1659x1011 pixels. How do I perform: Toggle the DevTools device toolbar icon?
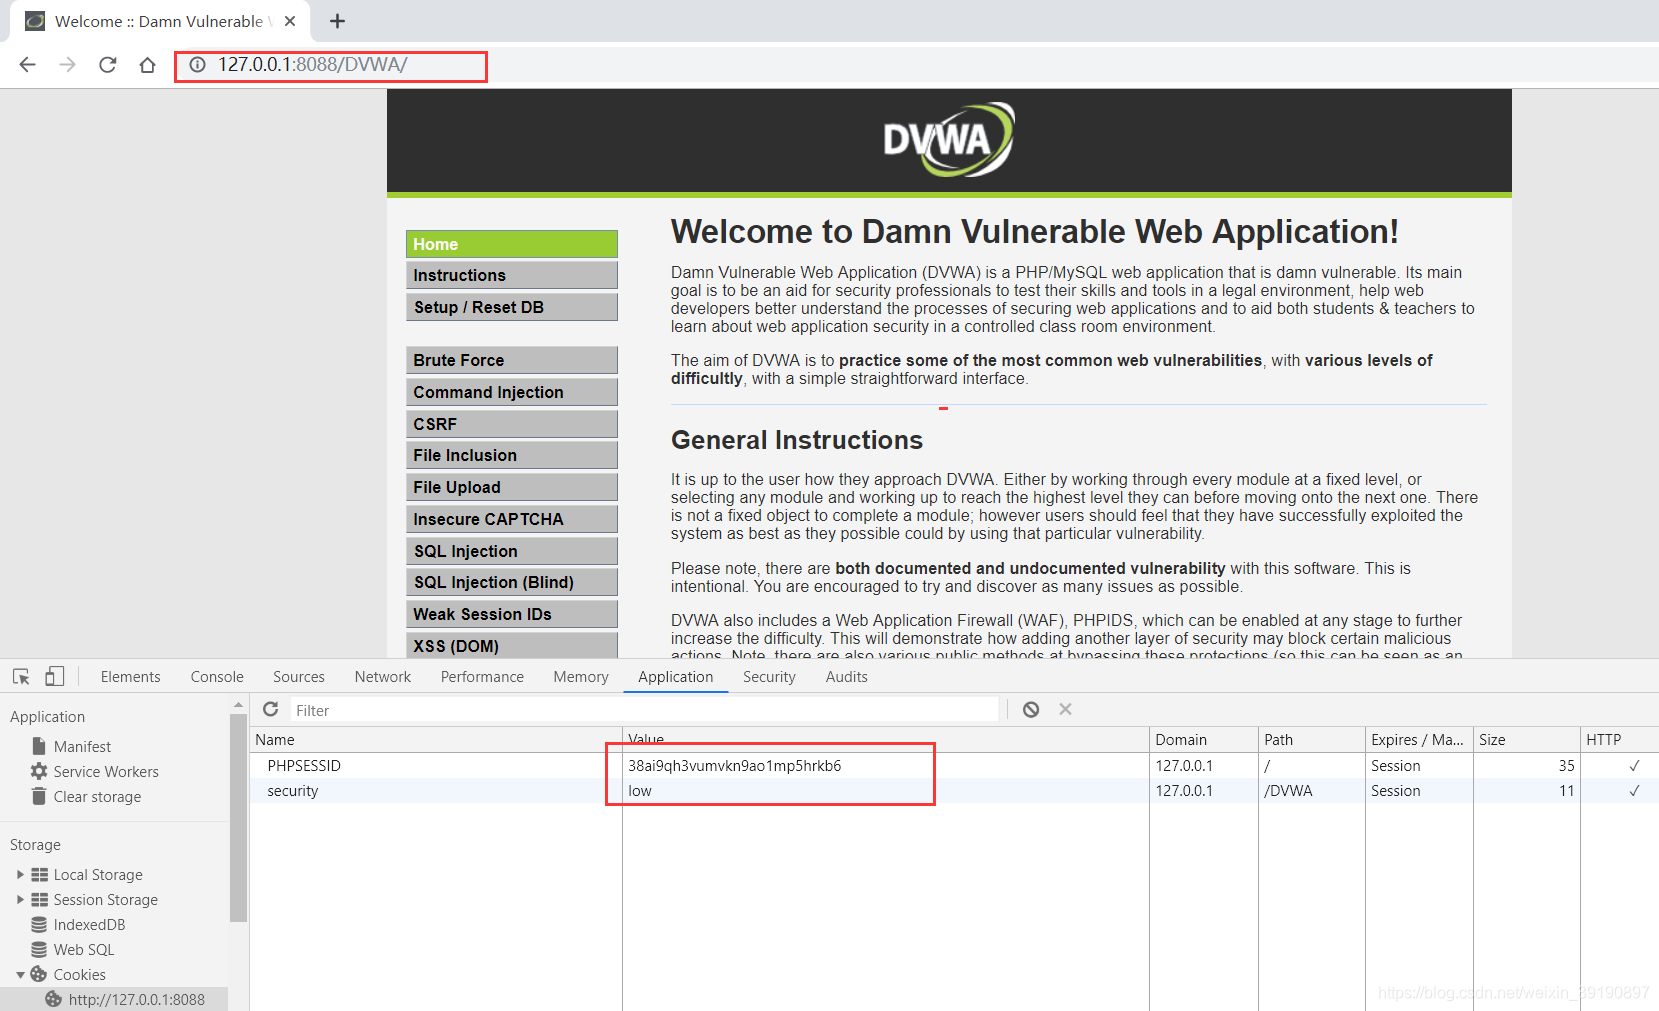coord(54,677)
